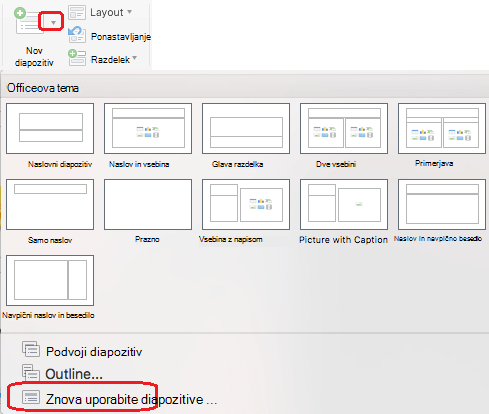
Task: Click the Ponastavljanje label
Action: 121,37
